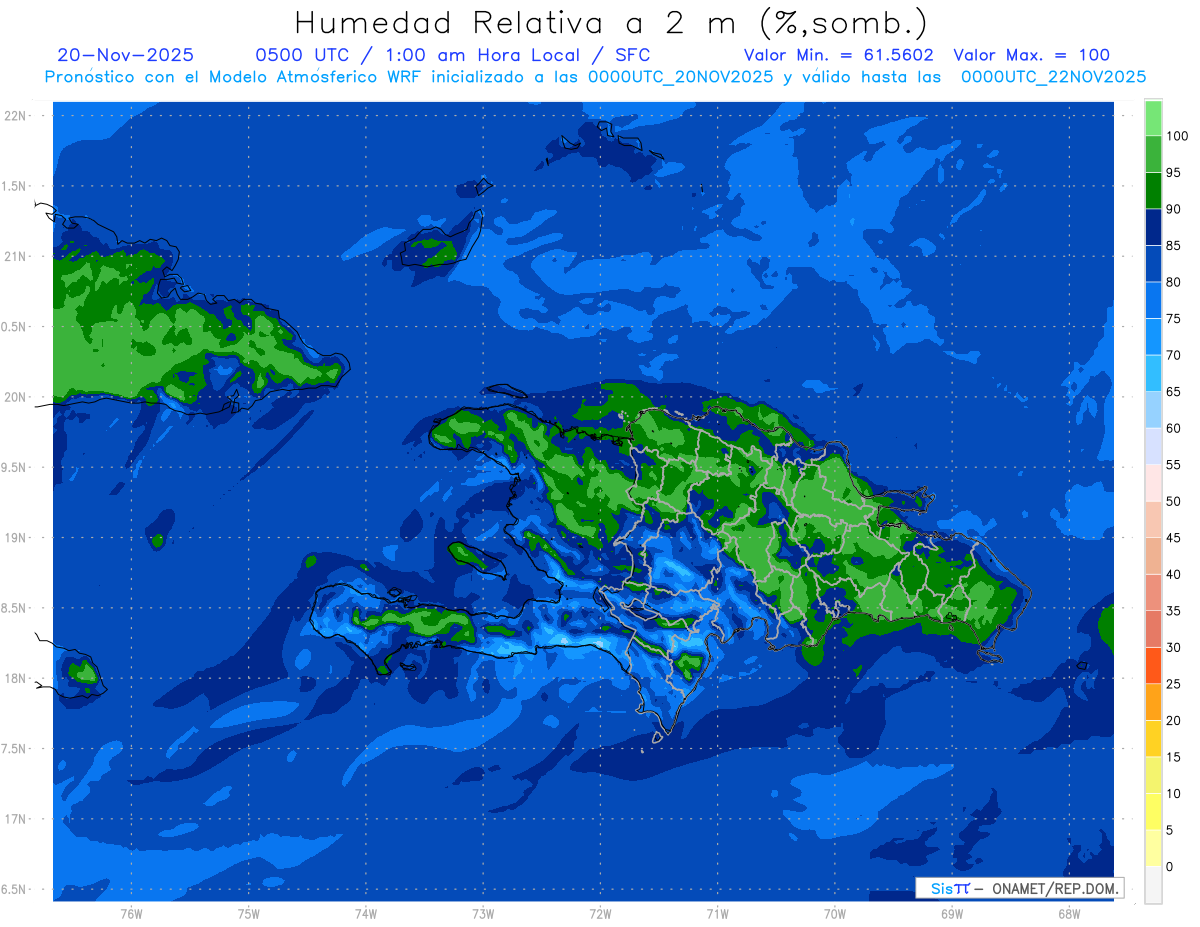Click the legend value '40'
Image resolution: width=1200 pixels, height=927 pixels.
(1173, 575)
